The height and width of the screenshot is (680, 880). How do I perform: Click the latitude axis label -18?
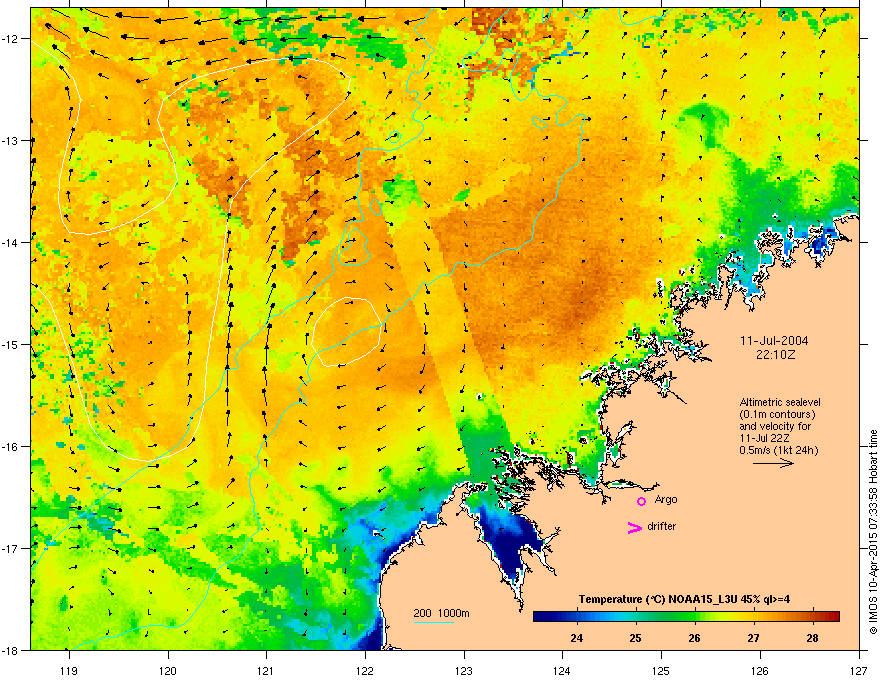[11, 650]
